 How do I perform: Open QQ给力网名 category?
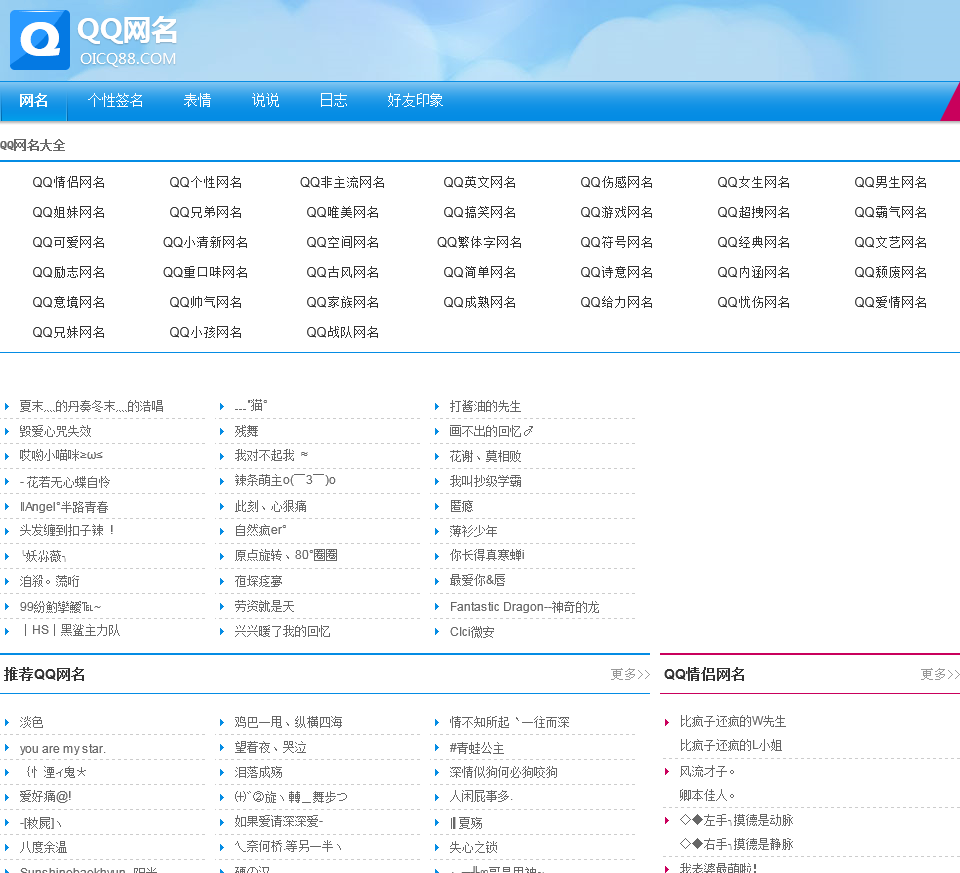click(x=617, y=302)
